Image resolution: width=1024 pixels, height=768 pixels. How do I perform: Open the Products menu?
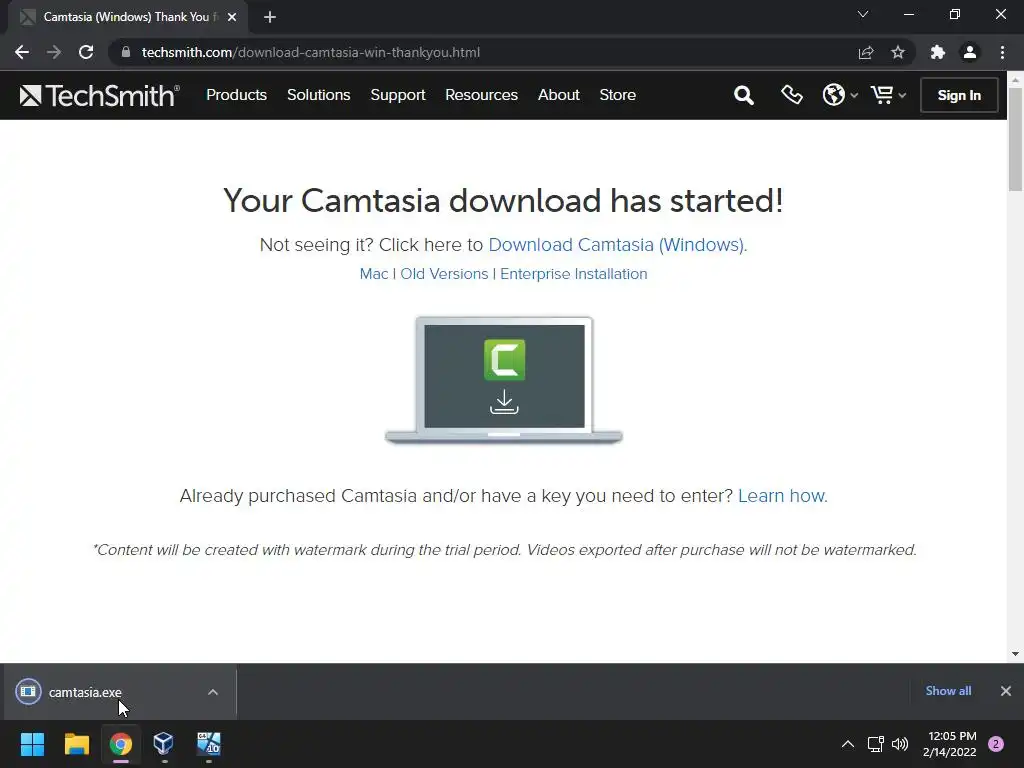pos(236,95)
